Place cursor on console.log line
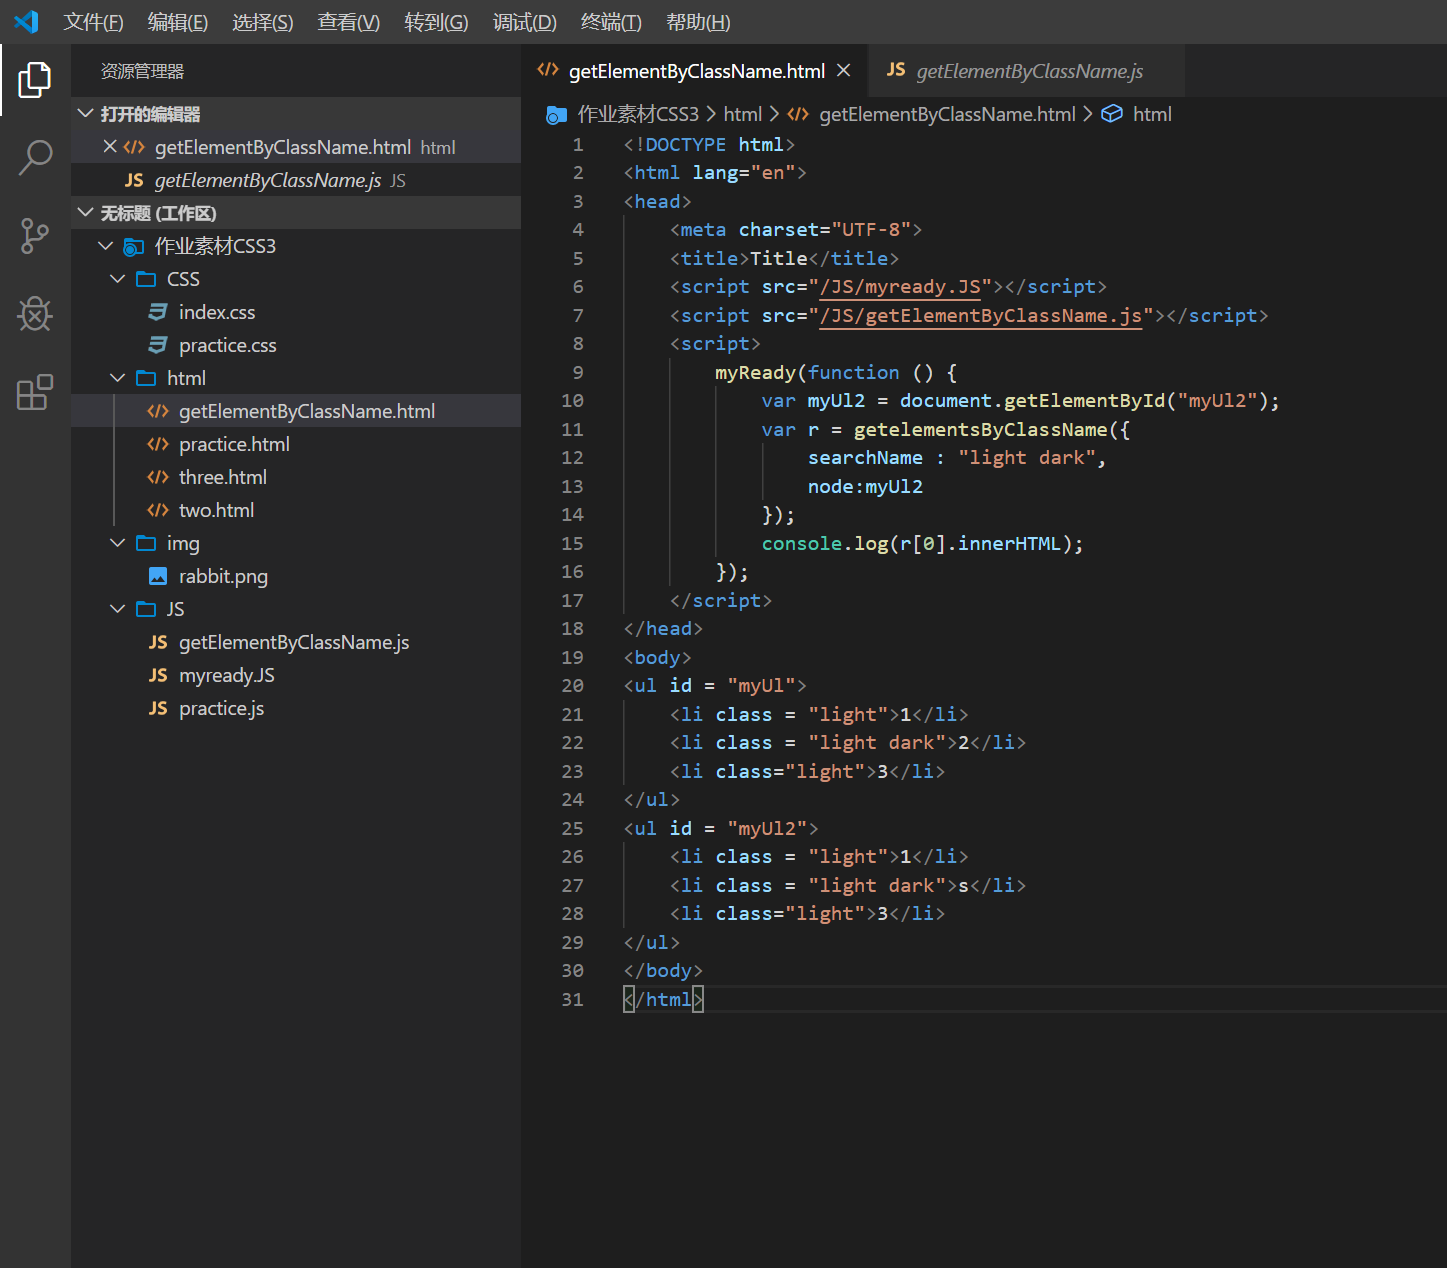Image resolution: width=1447 pixels, height=1268 pixels. (x=922, y=544)
